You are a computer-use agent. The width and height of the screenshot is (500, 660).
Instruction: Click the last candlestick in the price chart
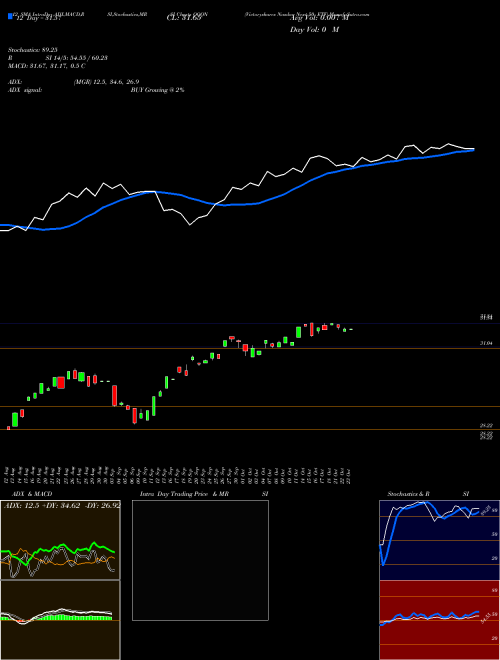[351, 330]
